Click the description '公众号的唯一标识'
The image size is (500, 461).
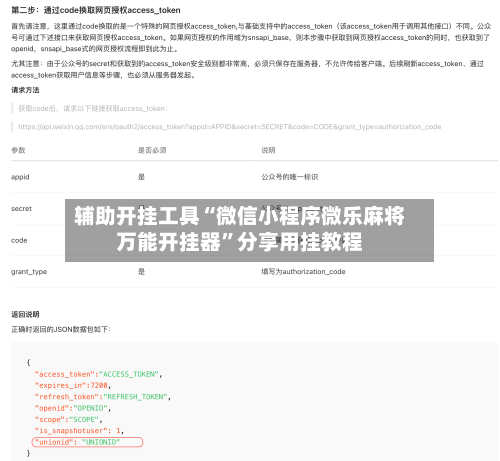(290, 177)
